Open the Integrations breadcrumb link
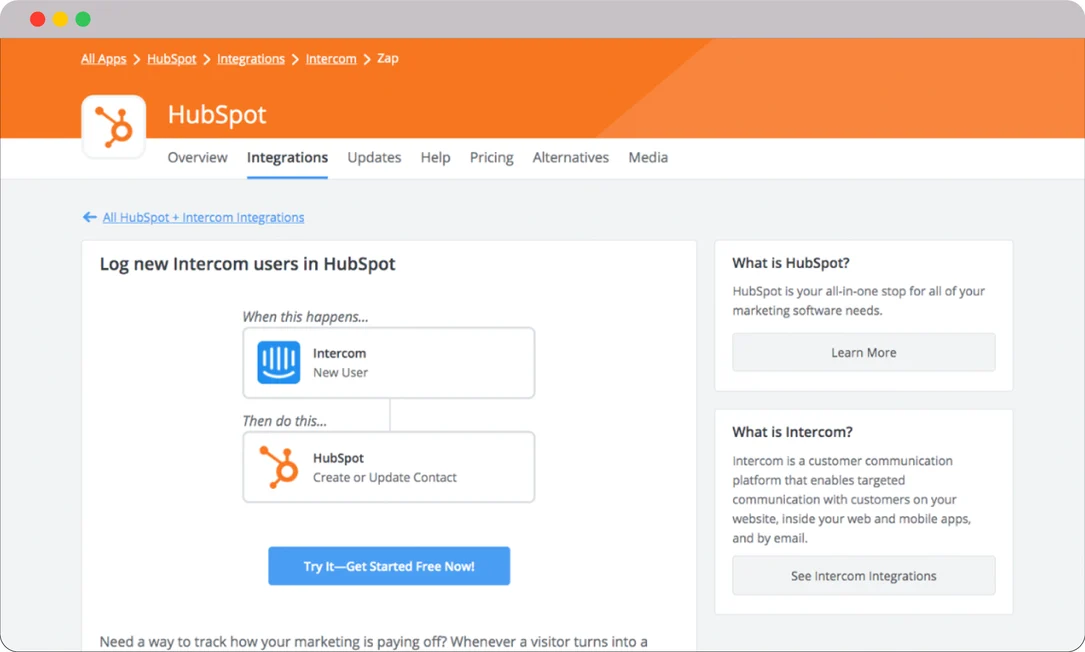The image size is (1085, 652). pos(251,59)
